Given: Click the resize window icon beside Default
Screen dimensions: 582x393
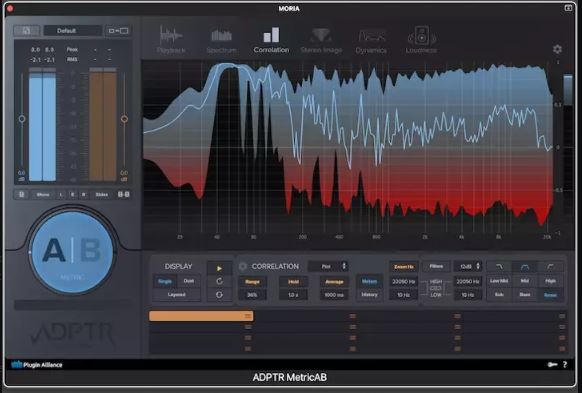Looking at the screenshot, I should 118,31.
